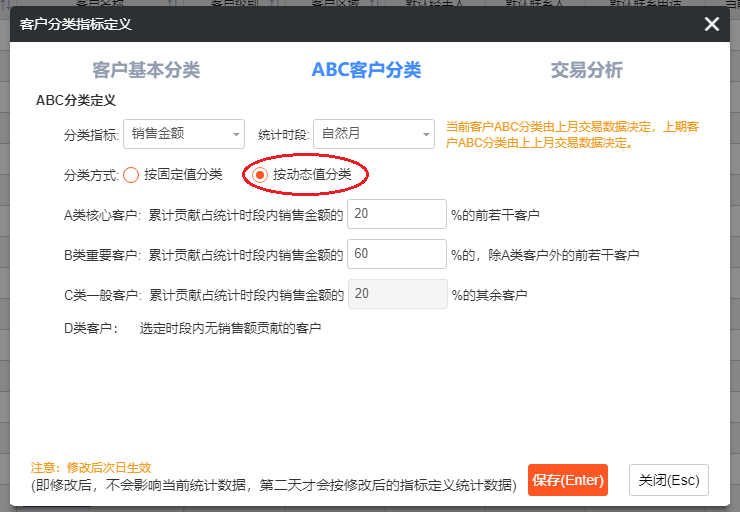Click the 客户分类指标定义 dialog title

pyautogui.click(x=76, y=23)
